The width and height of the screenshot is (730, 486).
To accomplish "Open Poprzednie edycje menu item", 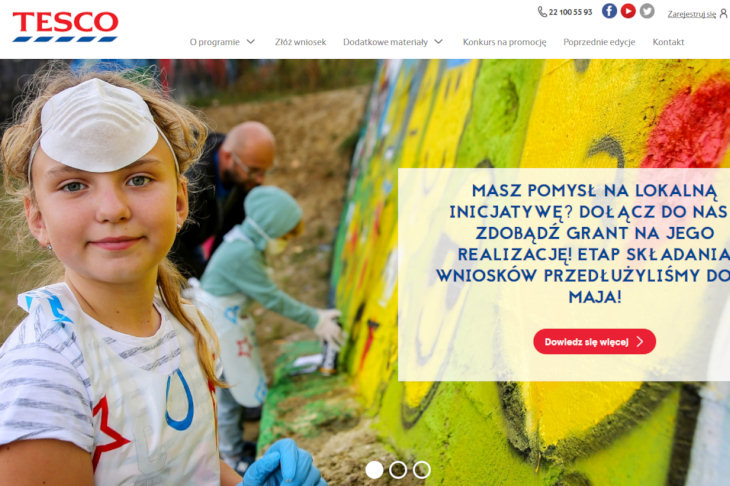I will click(599, 42).
